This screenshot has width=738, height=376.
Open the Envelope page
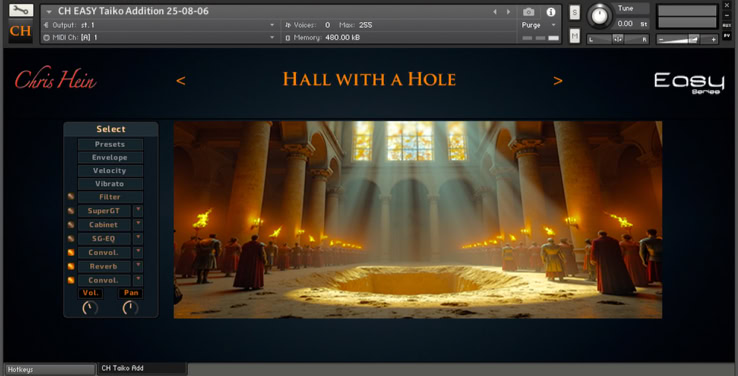110,157
